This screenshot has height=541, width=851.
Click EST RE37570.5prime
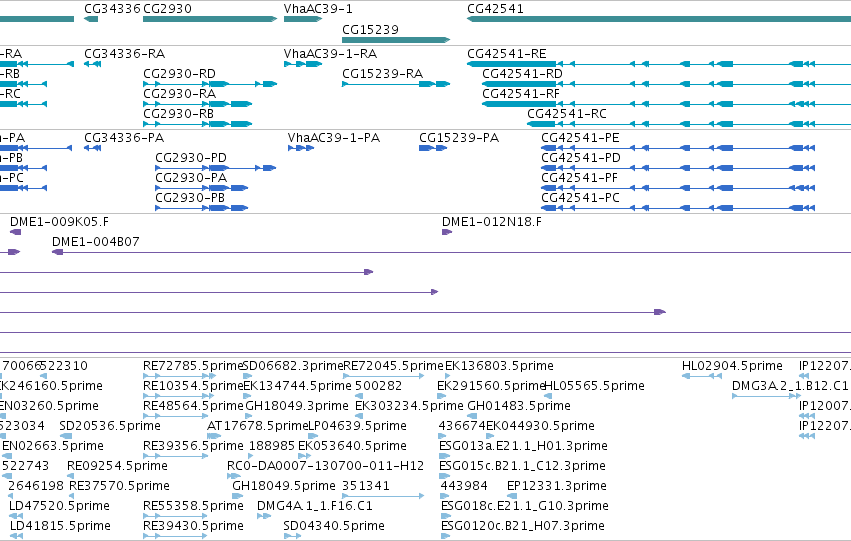119,486
